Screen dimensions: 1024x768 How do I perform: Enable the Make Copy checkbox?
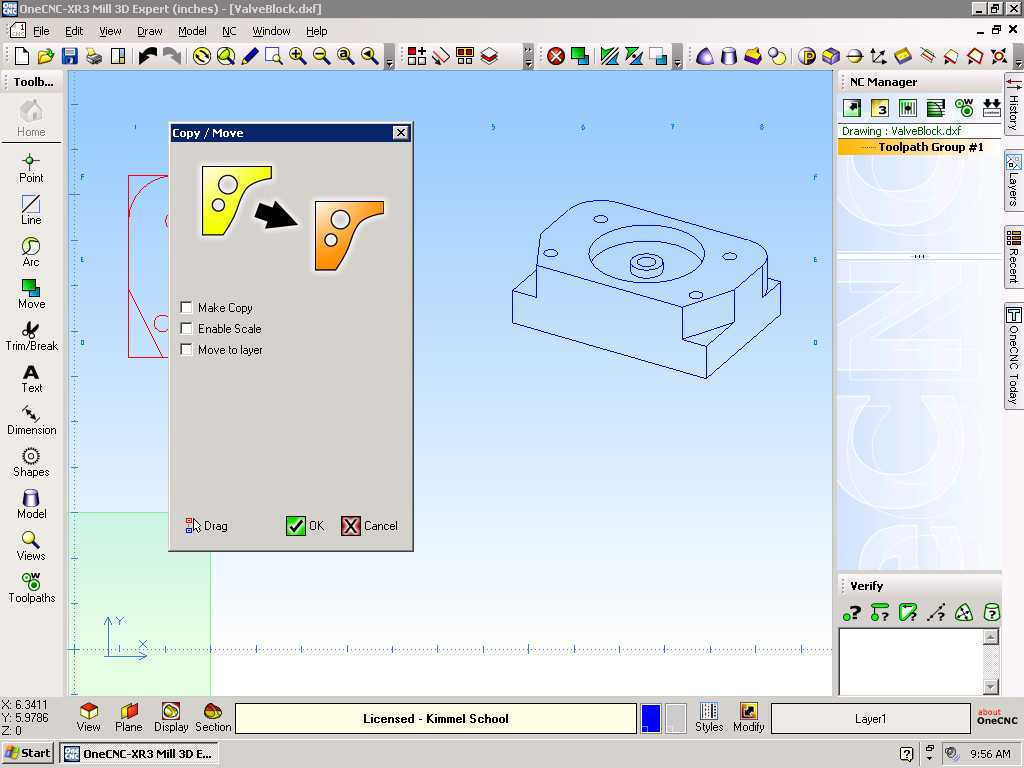tap(186, 307)
